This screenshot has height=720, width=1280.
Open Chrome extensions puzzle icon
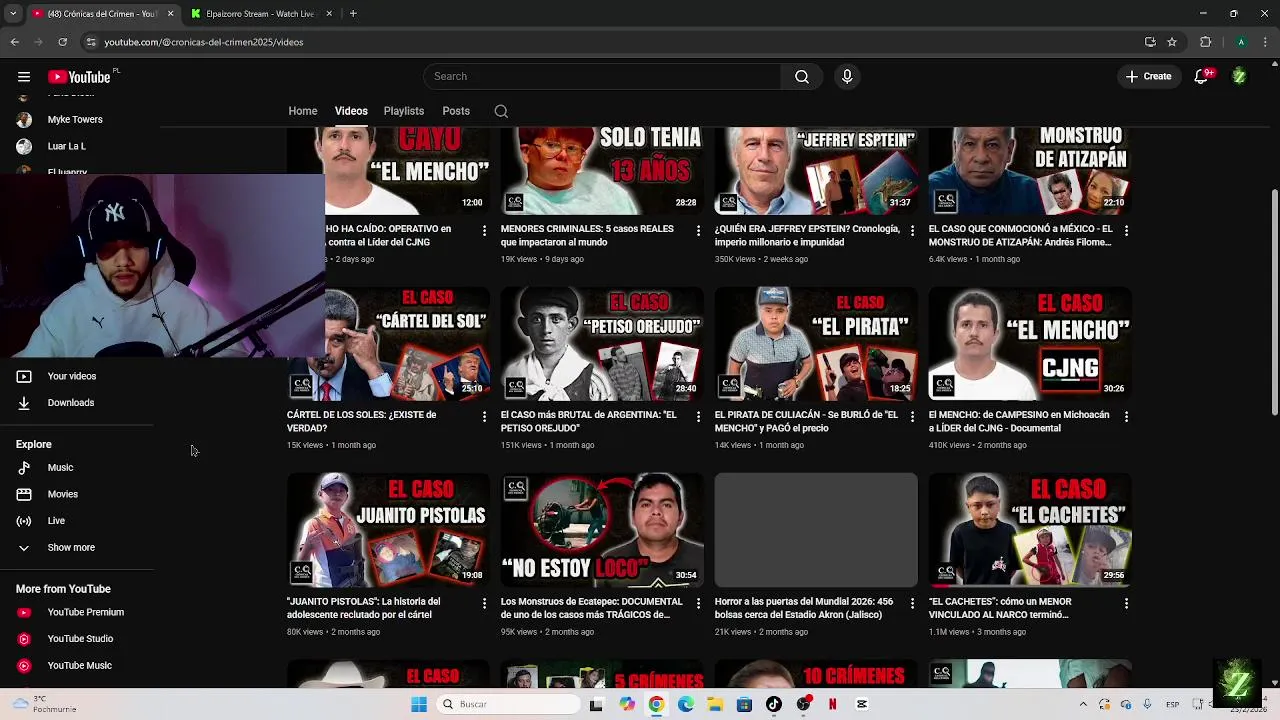pyautogui.click(x=1205, y=42)
